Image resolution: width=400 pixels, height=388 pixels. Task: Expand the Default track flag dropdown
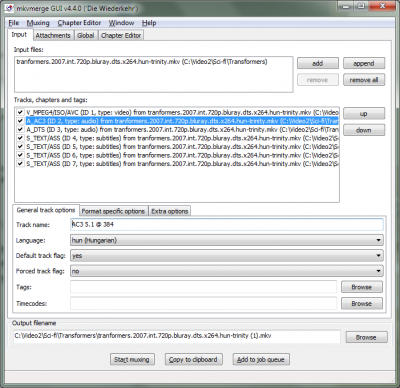point(227,256)
